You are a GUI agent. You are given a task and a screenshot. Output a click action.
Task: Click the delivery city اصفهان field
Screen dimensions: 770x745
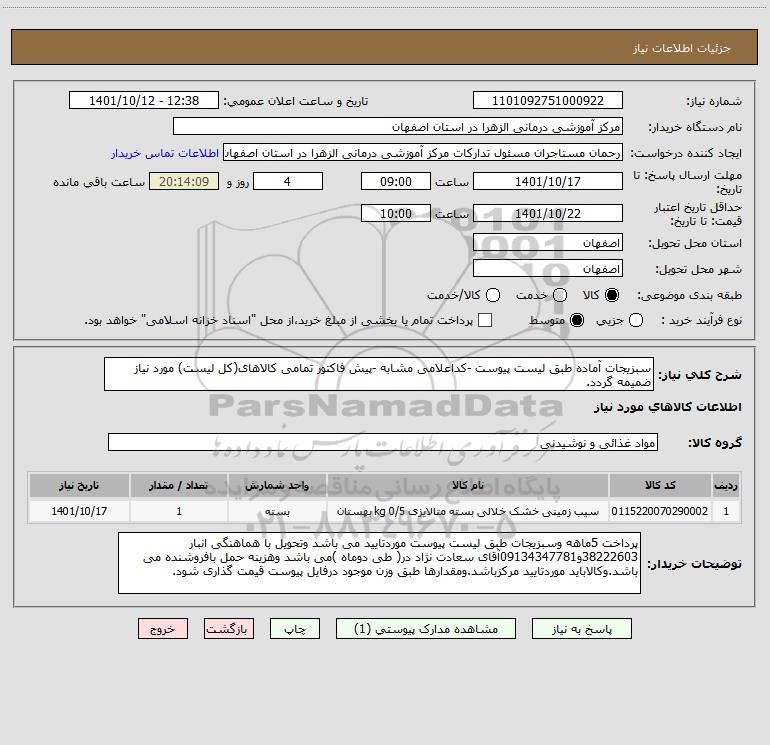548,269
